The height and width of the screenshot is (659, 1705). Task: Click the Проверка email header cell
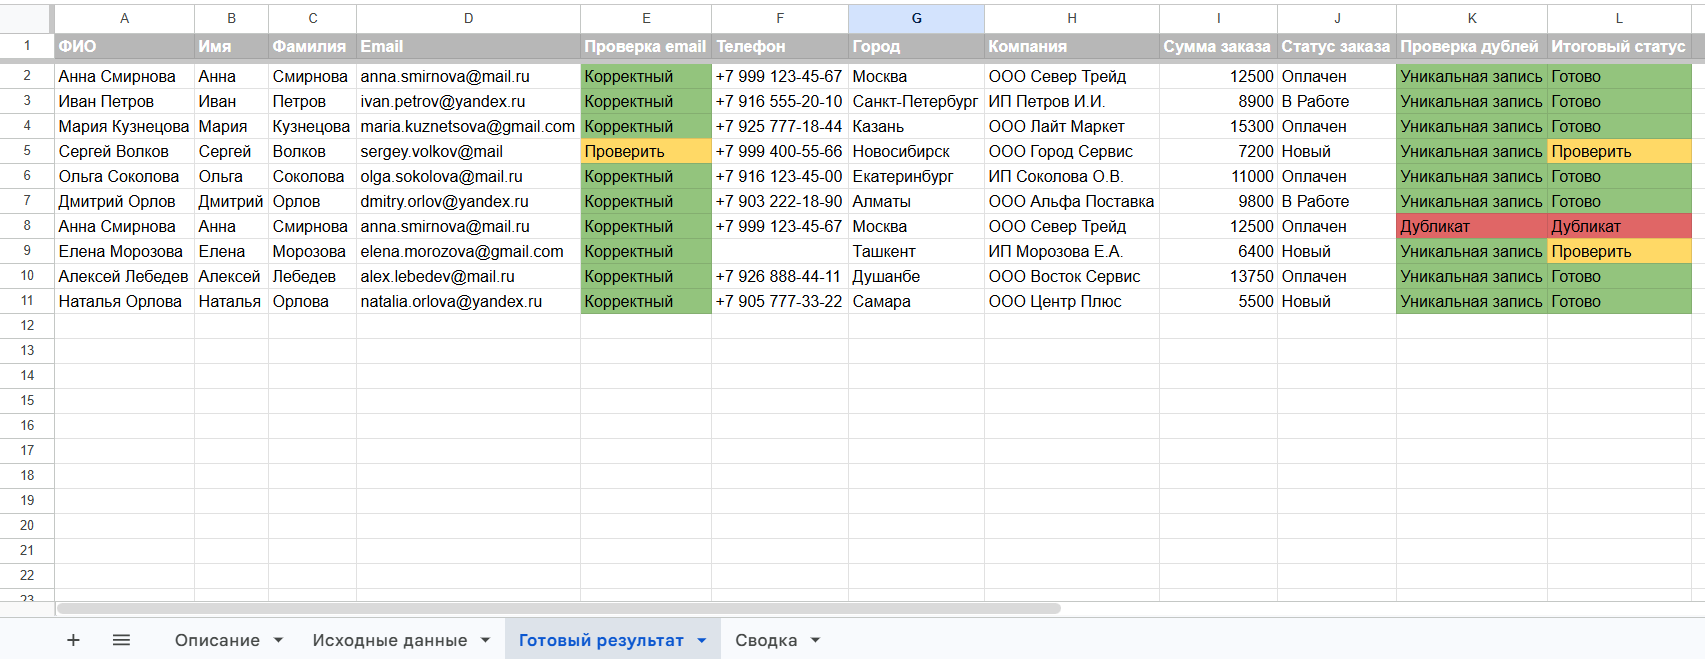[x=646, y=46]
